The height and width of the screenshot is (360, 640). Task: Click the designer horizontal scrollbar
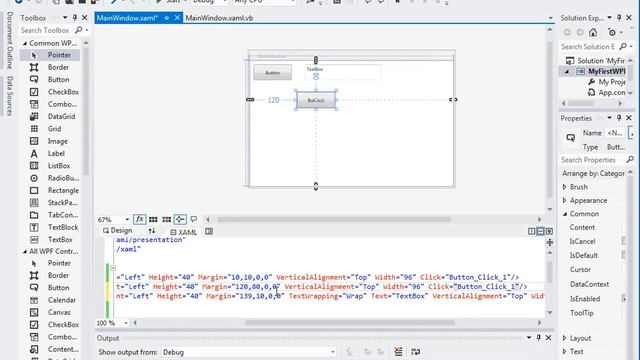[x=334, y=219]
